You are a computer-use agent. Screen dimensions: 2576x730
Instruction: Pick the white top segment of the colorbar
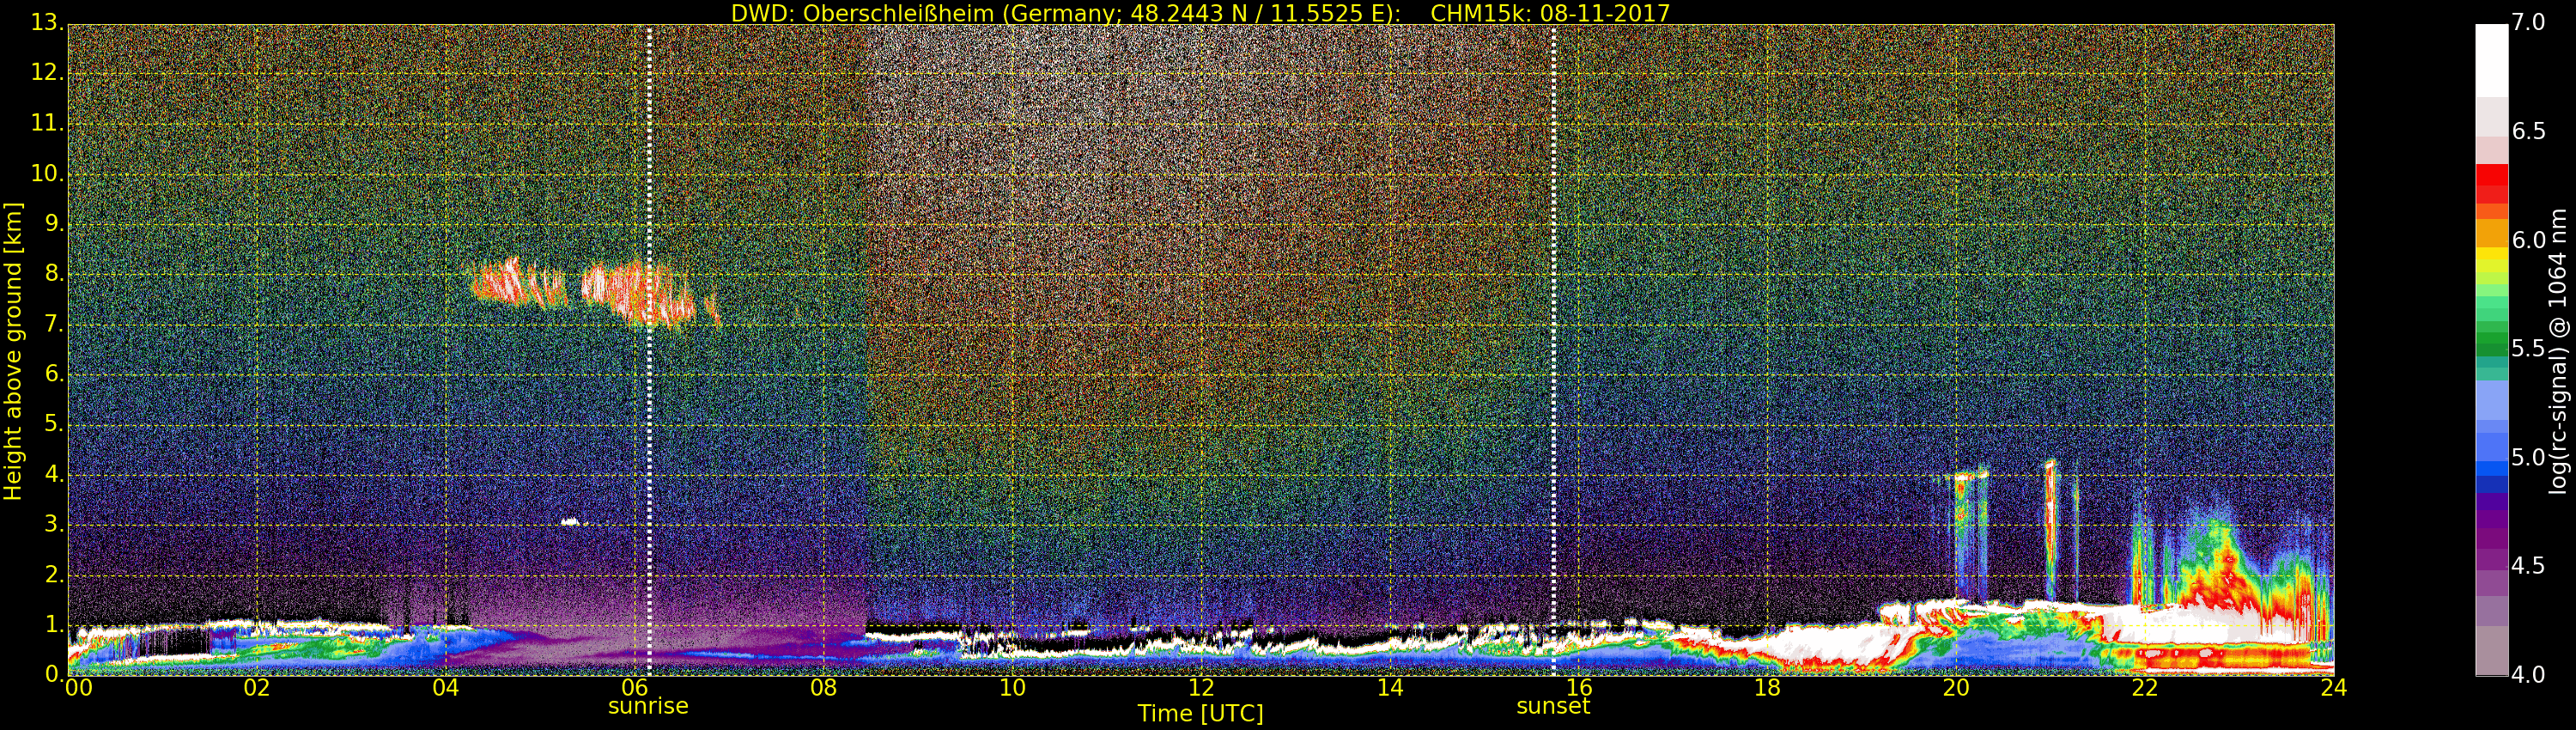tap(2491, 60)
